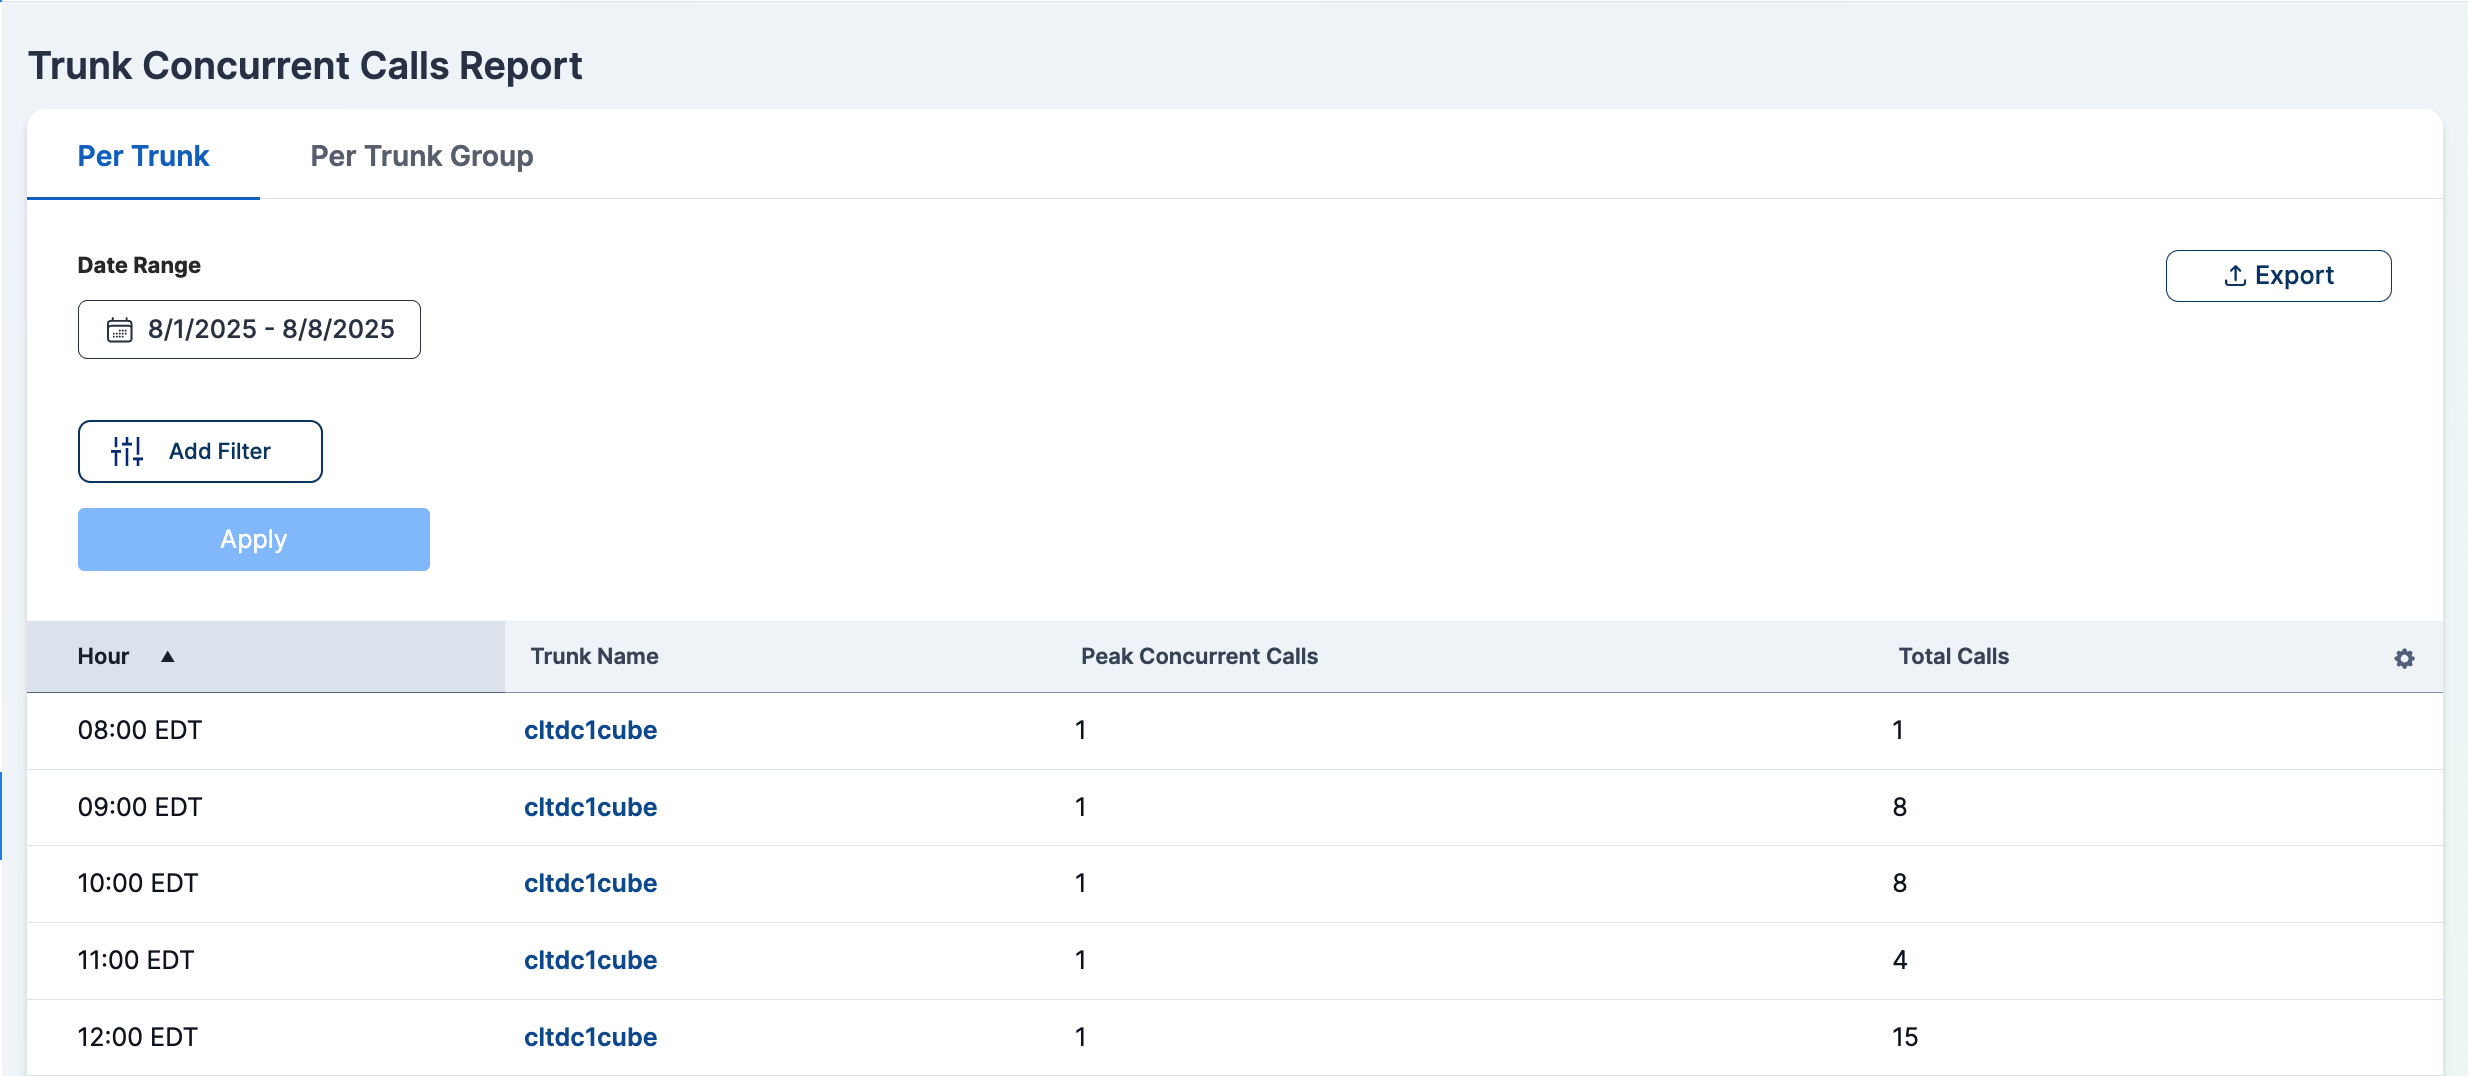Screen dimensions: 2468x1076
Task: Select the Per Trunk tab
Action: [143, 156]
